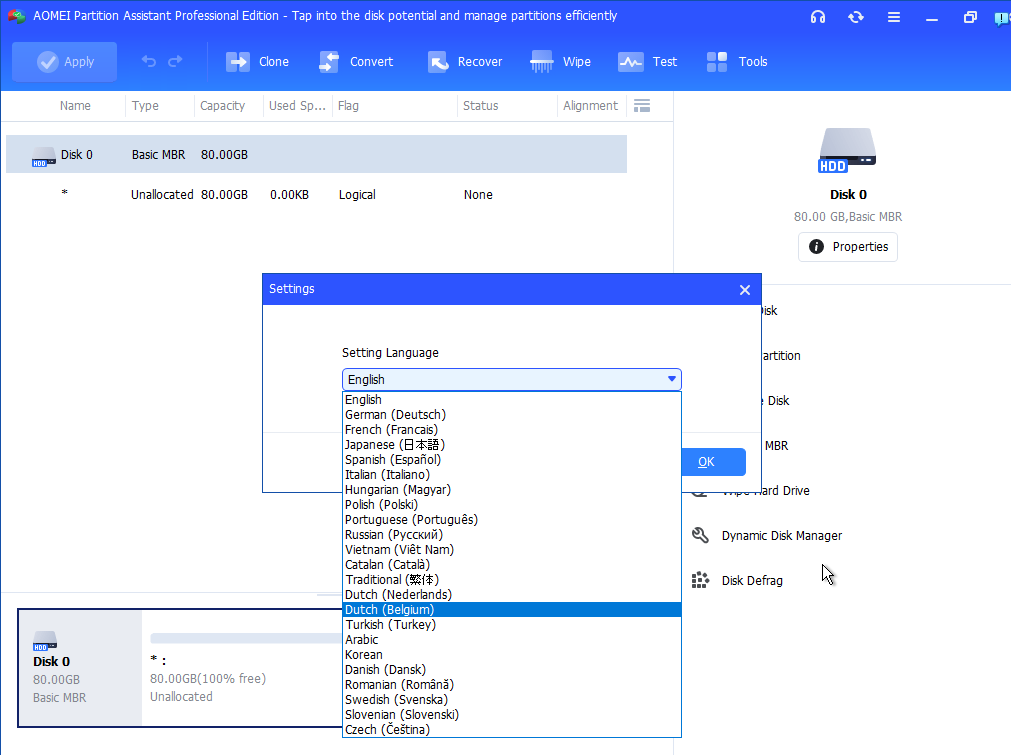Viewport: 1011px width, 755px height.
Task: Click the Properties button
Action: (848, 247)
